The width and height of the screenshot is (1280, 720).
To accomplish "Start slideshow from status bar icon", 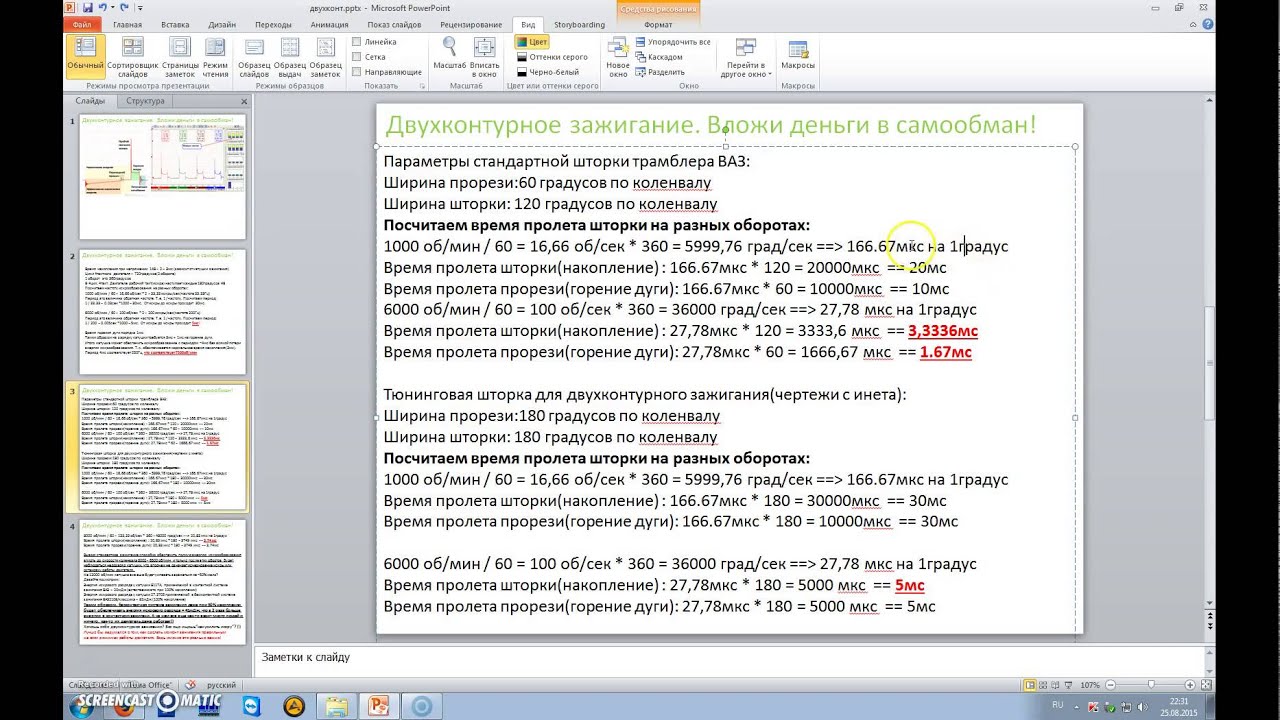I will (x=1068, y=685).
